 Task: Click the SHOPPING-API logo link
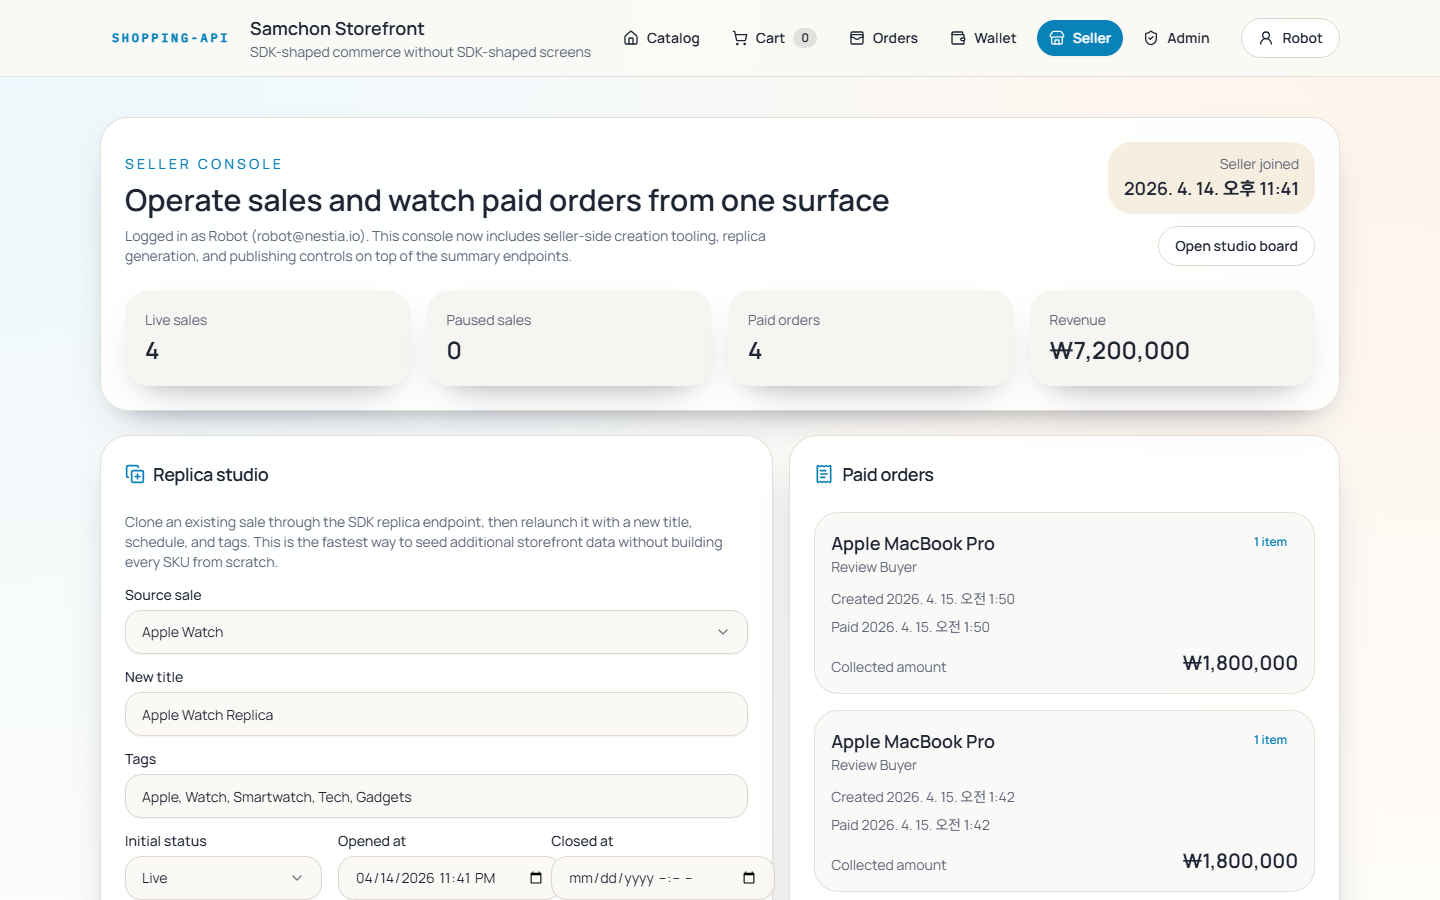tap(170, 38)
